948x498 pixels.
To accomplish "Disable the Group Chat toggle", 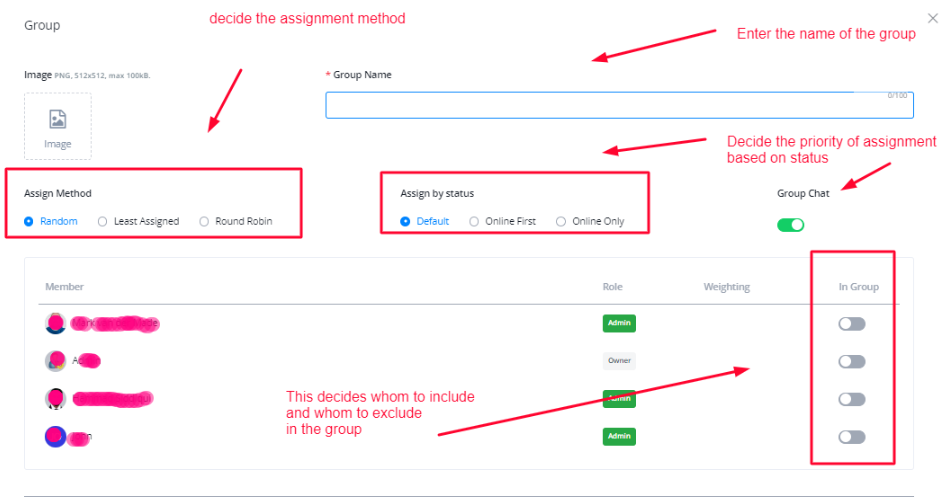I will [x=790, y=224].
